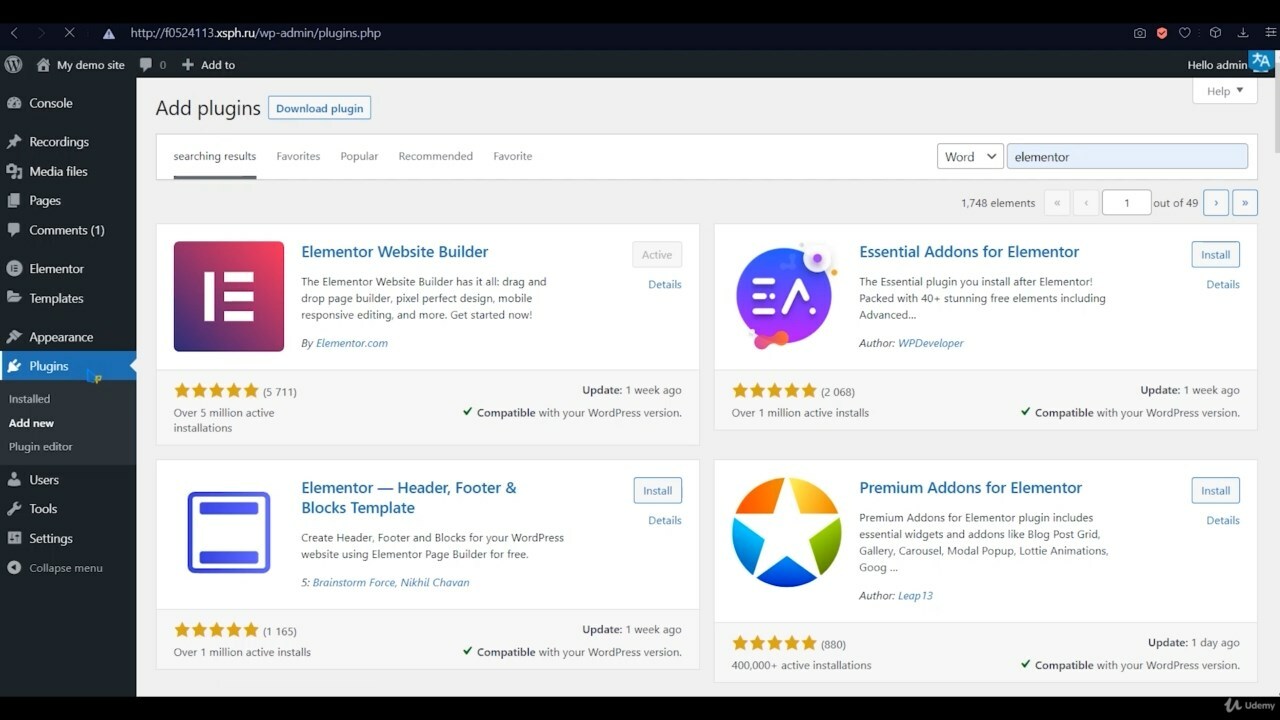Screen dimensions: 1280x720
Task: Click the elementor plugin search field
Action: click(x=1127, y=157)
